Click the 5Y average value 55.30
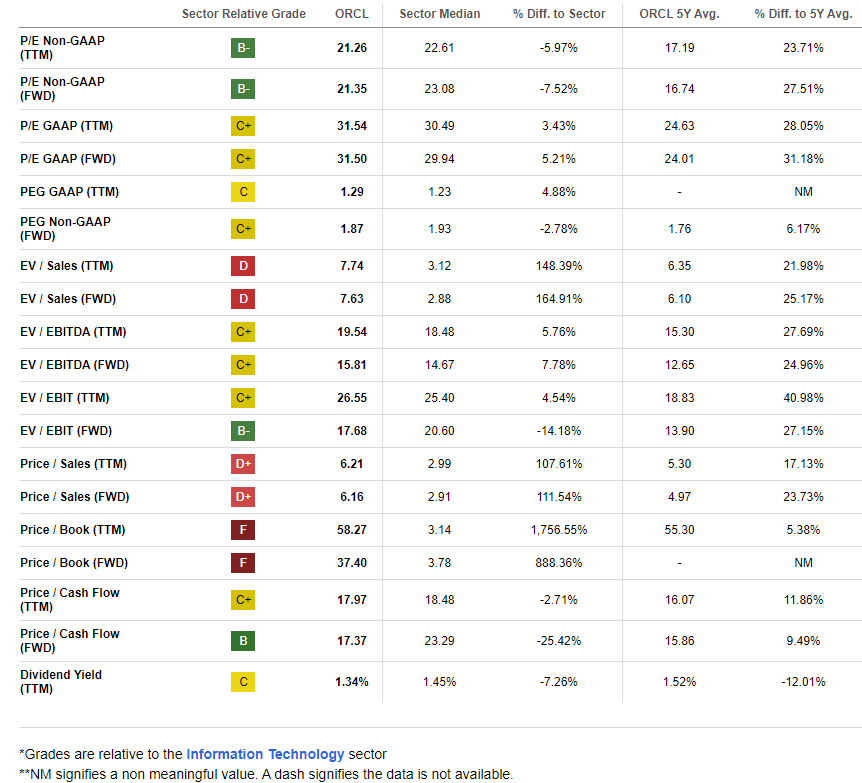The width and height of the screenshot is (862, 783). 679,530
